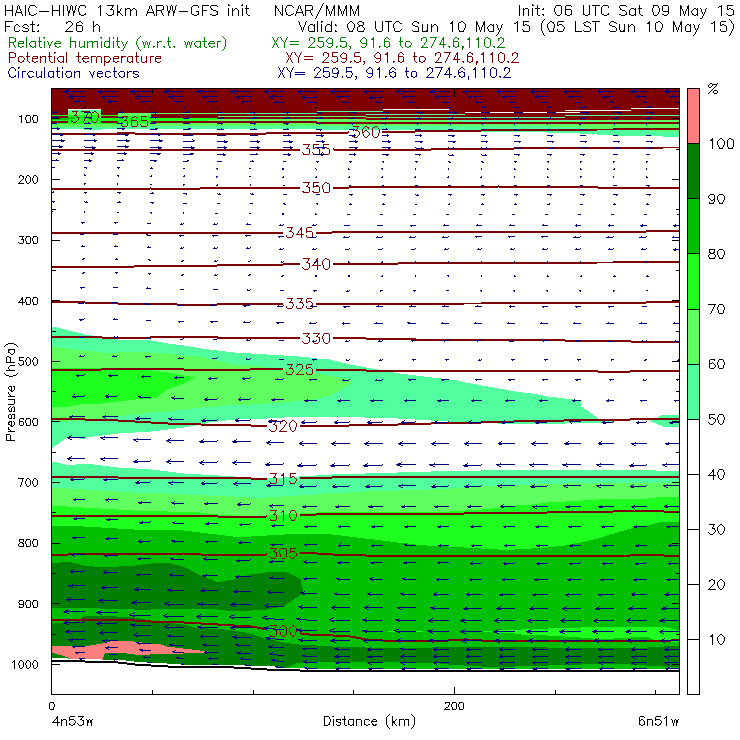Click the colorbar '50' value label
The height and width of the screenshot is (740, 740).
click(x=716, y=420)
